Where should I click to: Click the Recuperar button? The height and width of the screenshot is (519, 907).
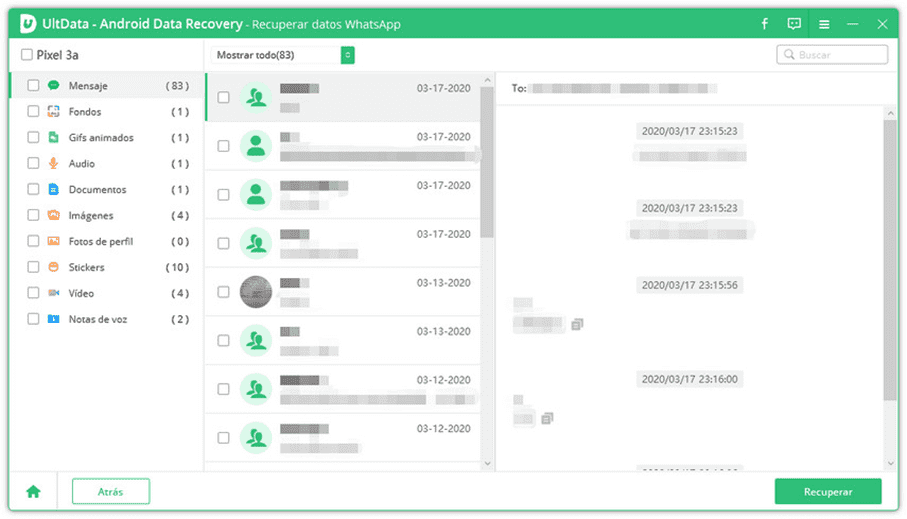828,491
